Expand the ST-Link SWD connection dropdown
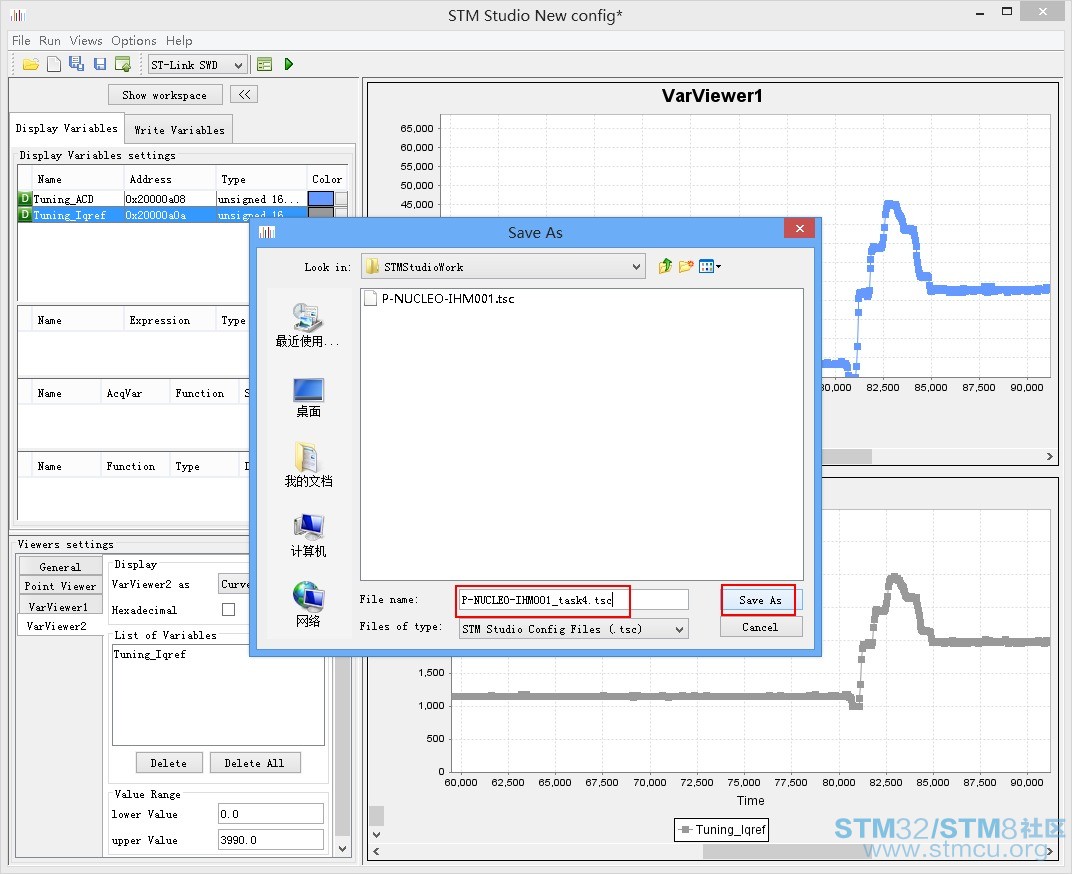 click(238, 65)
